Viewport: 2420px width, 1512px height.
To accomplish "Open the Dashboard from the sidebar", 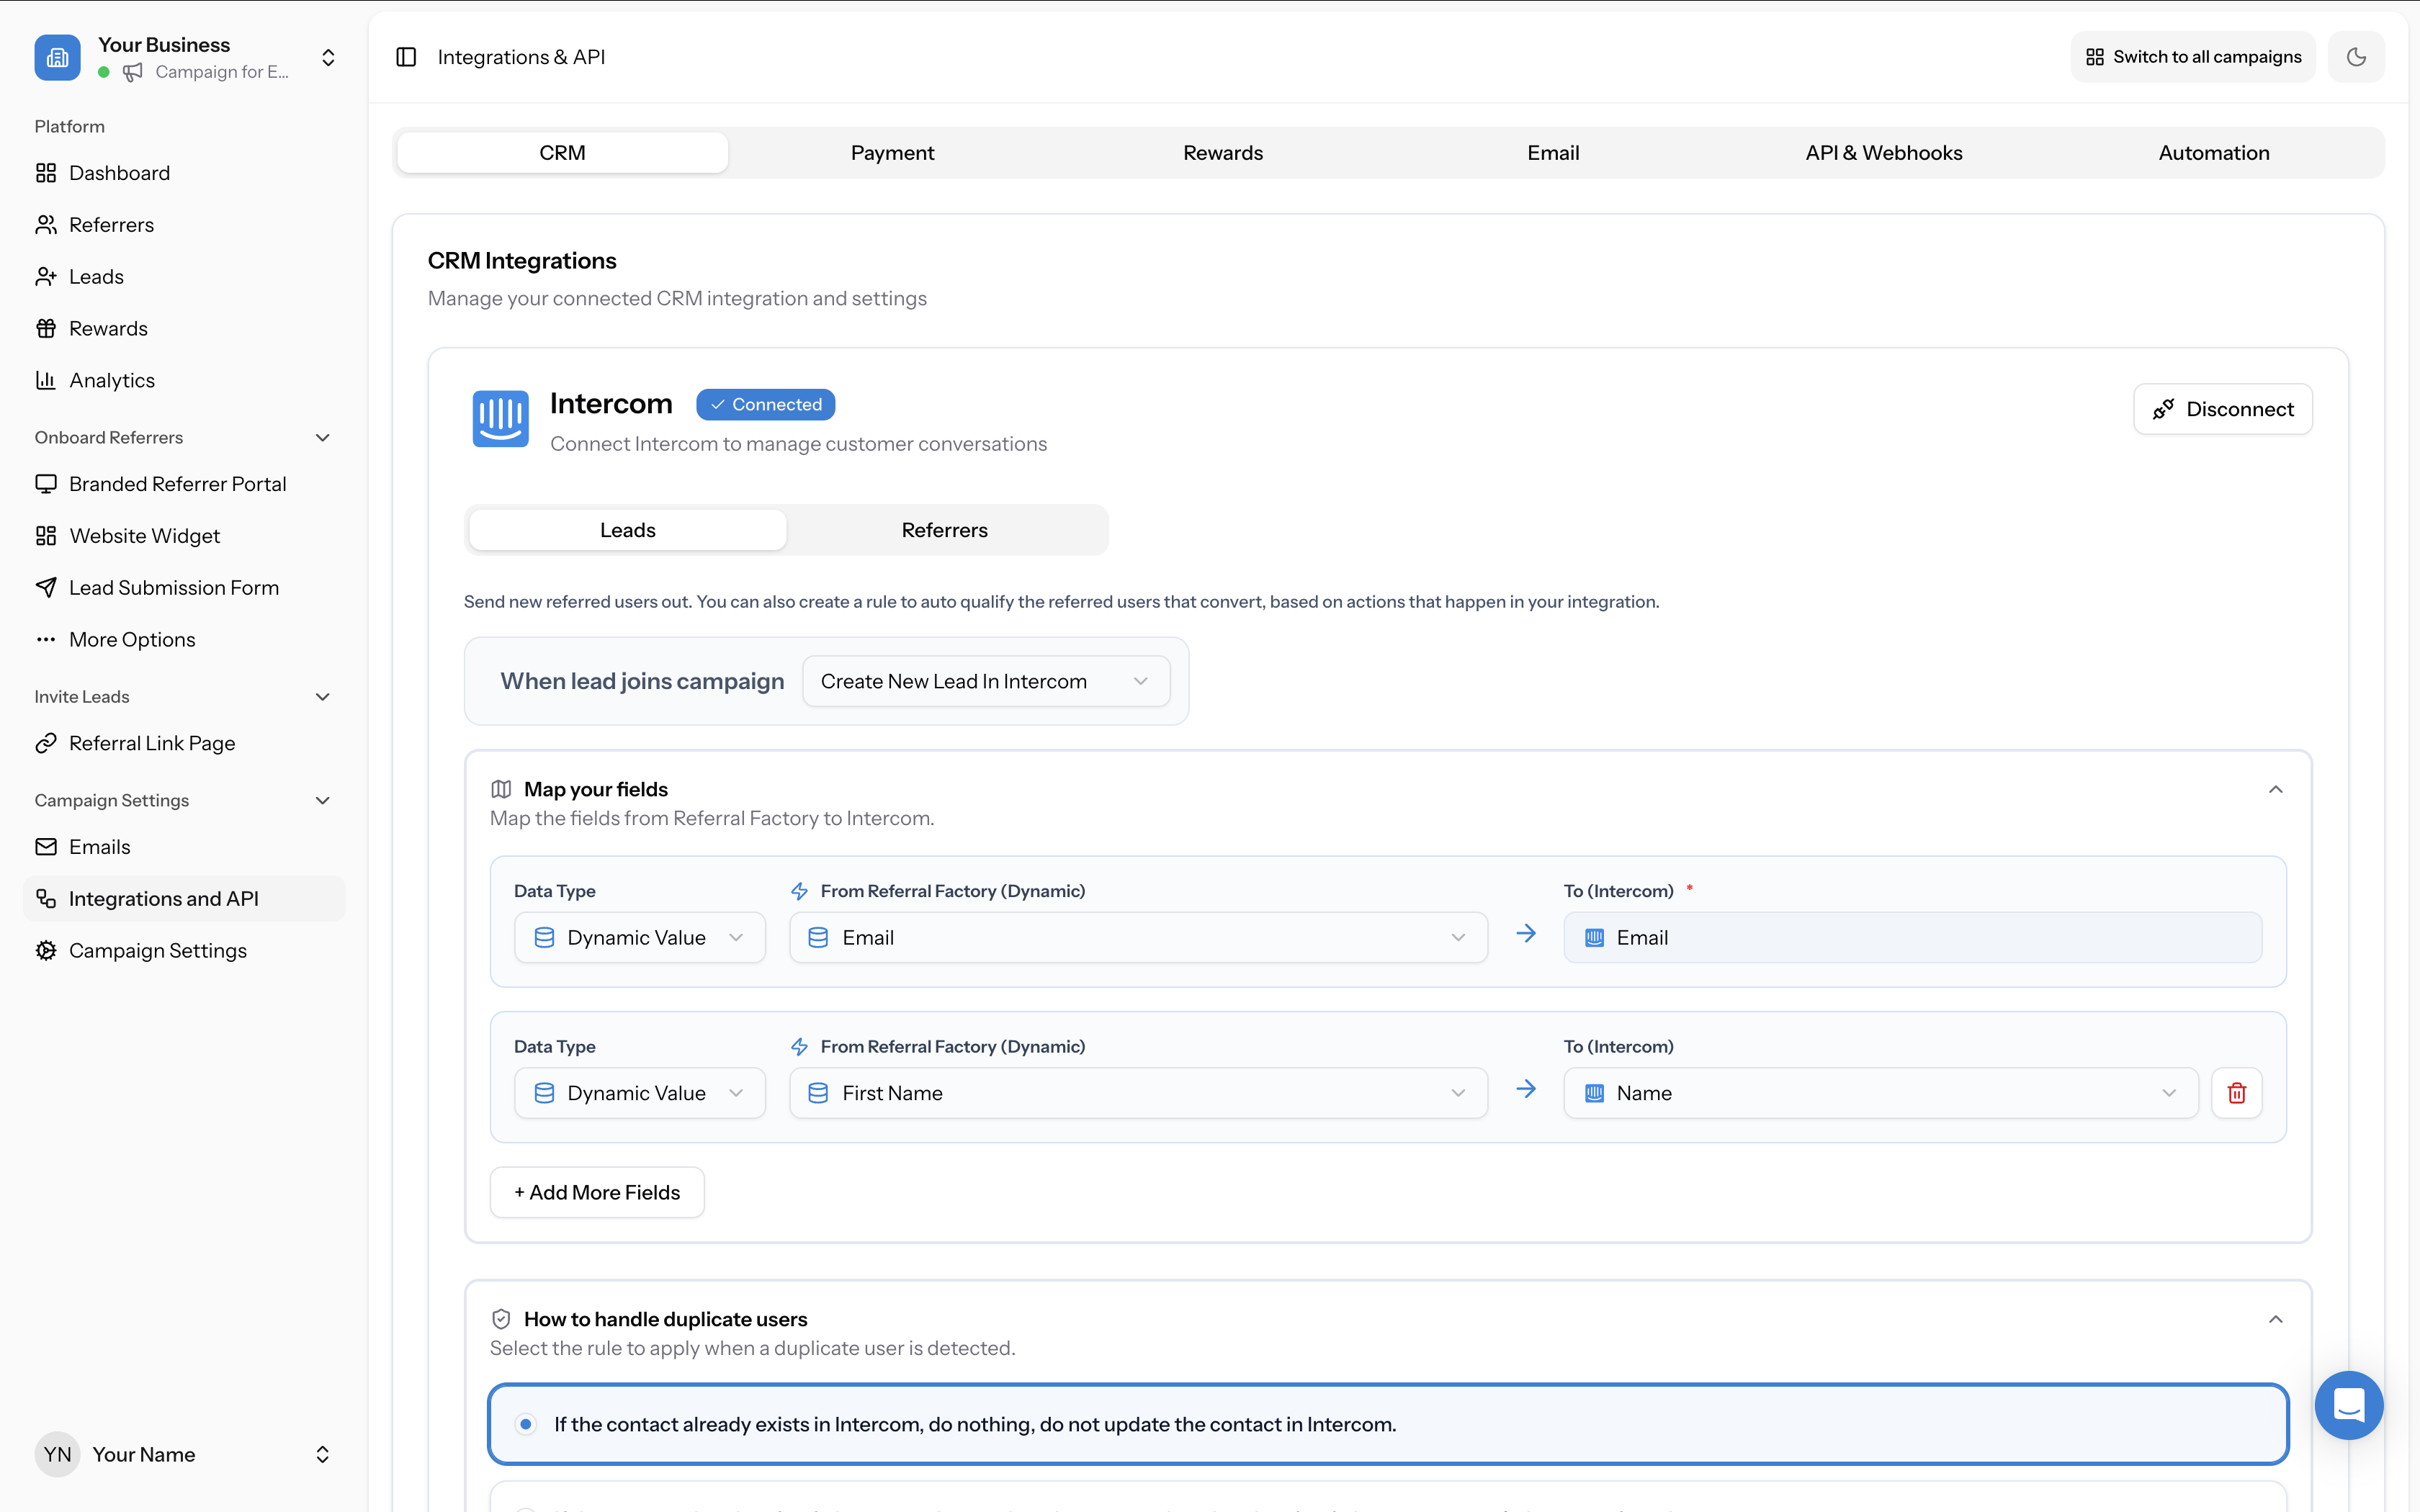I will [x=120, y=172].
